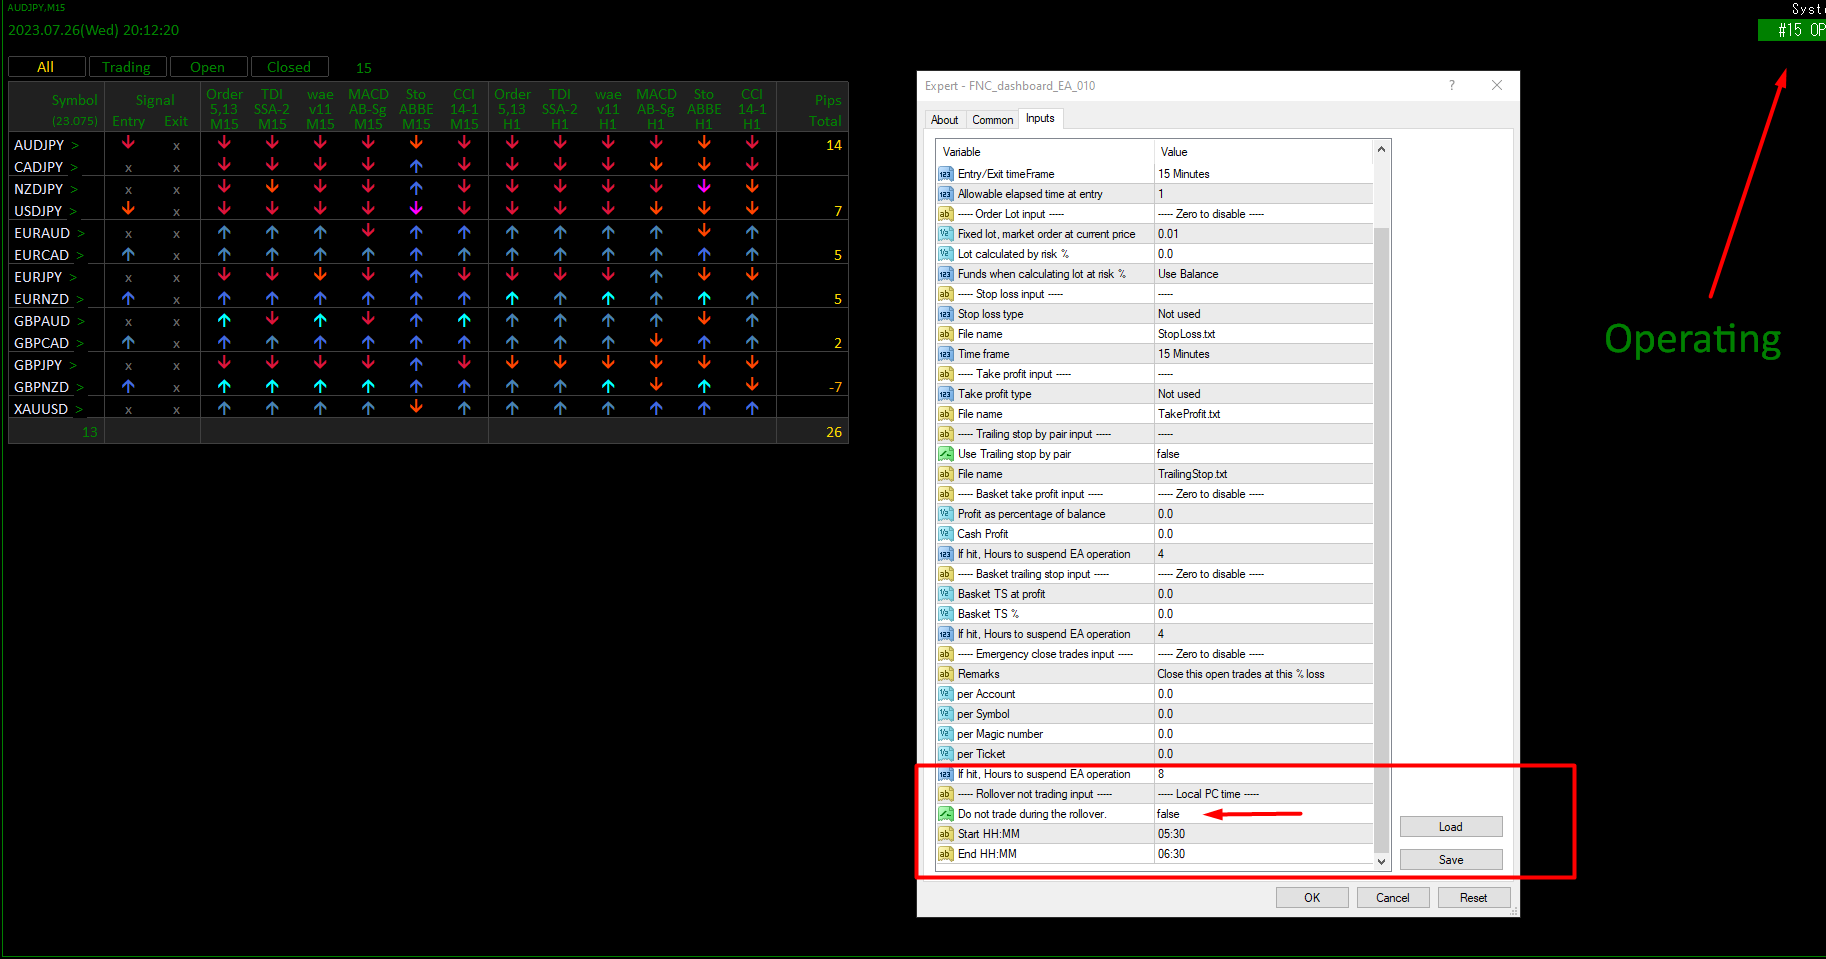Image resolution: width=1826 pixels, height=959 pixels.
Task: Click the icon beside per Account
Action: pyautogui.click(x=945, y=694)
